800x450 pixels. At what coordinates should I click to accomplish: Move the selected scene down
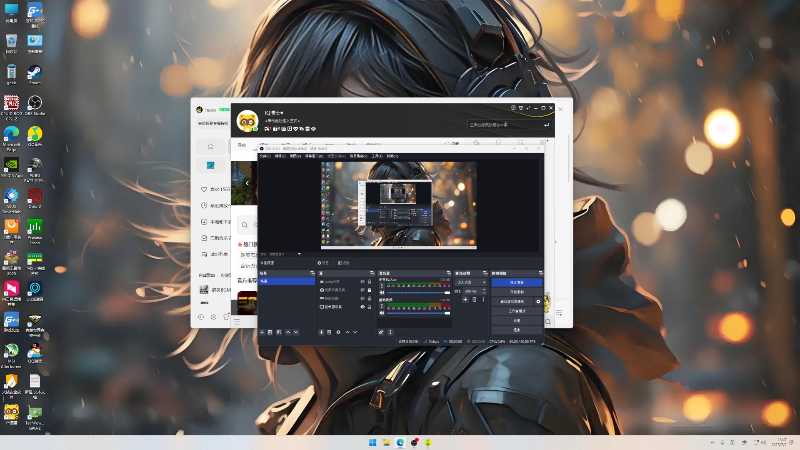coord(296,332)
